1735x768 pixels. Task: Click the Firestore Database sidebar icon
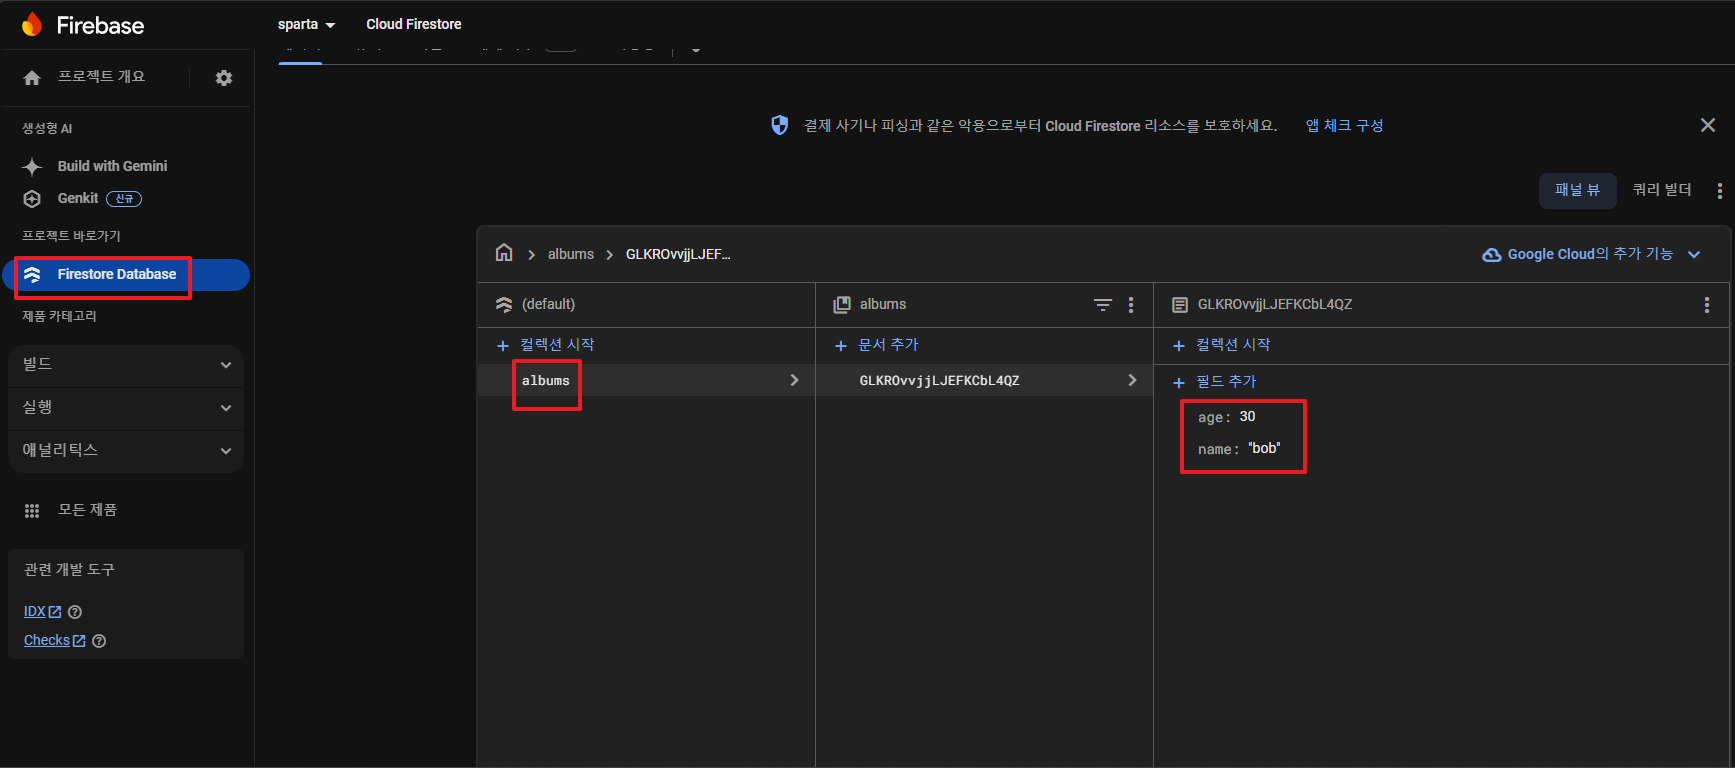tap(32, 275)
